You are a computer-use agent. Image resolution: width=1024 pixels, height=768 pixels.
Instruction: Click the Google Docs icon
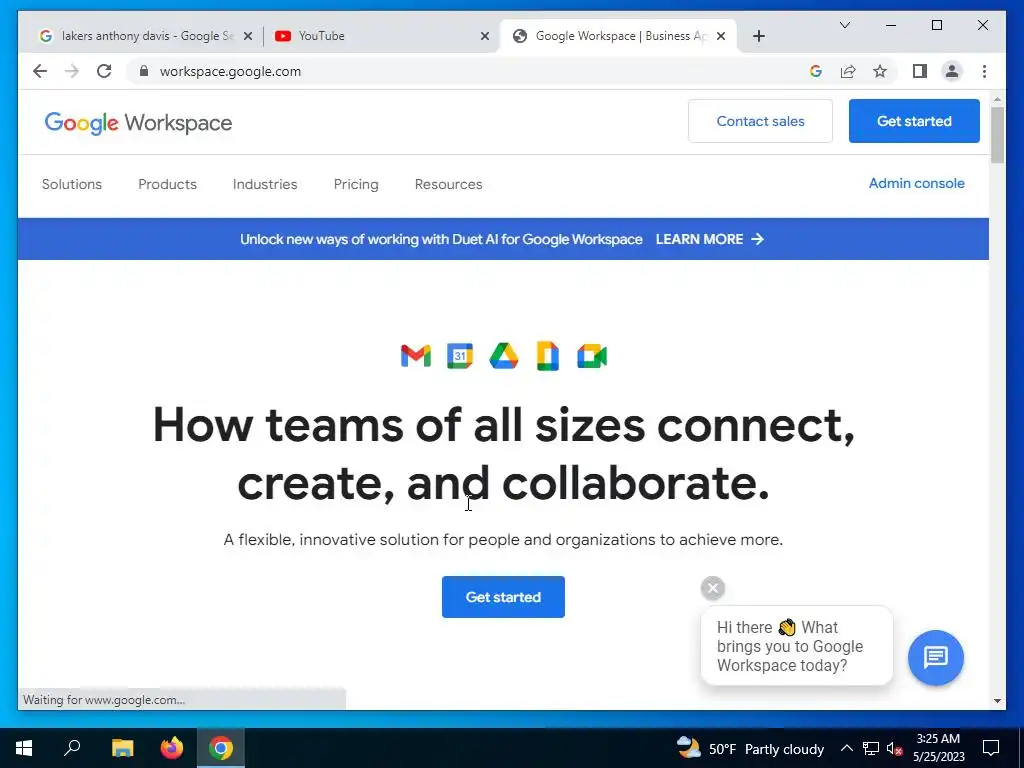(547, 356)
